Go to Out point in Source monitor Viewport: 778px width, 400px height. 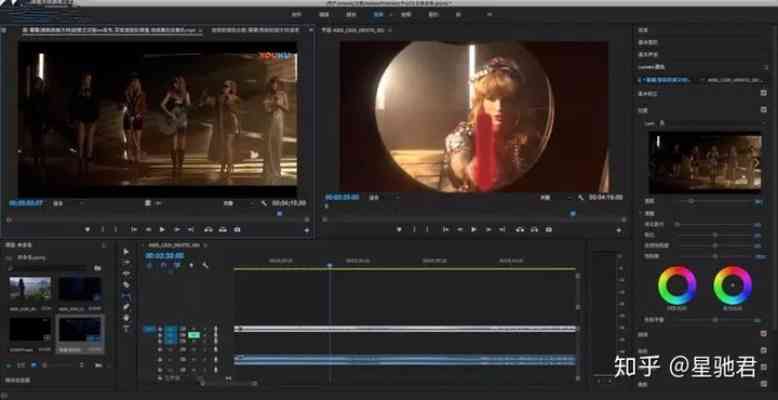(191, 229)
